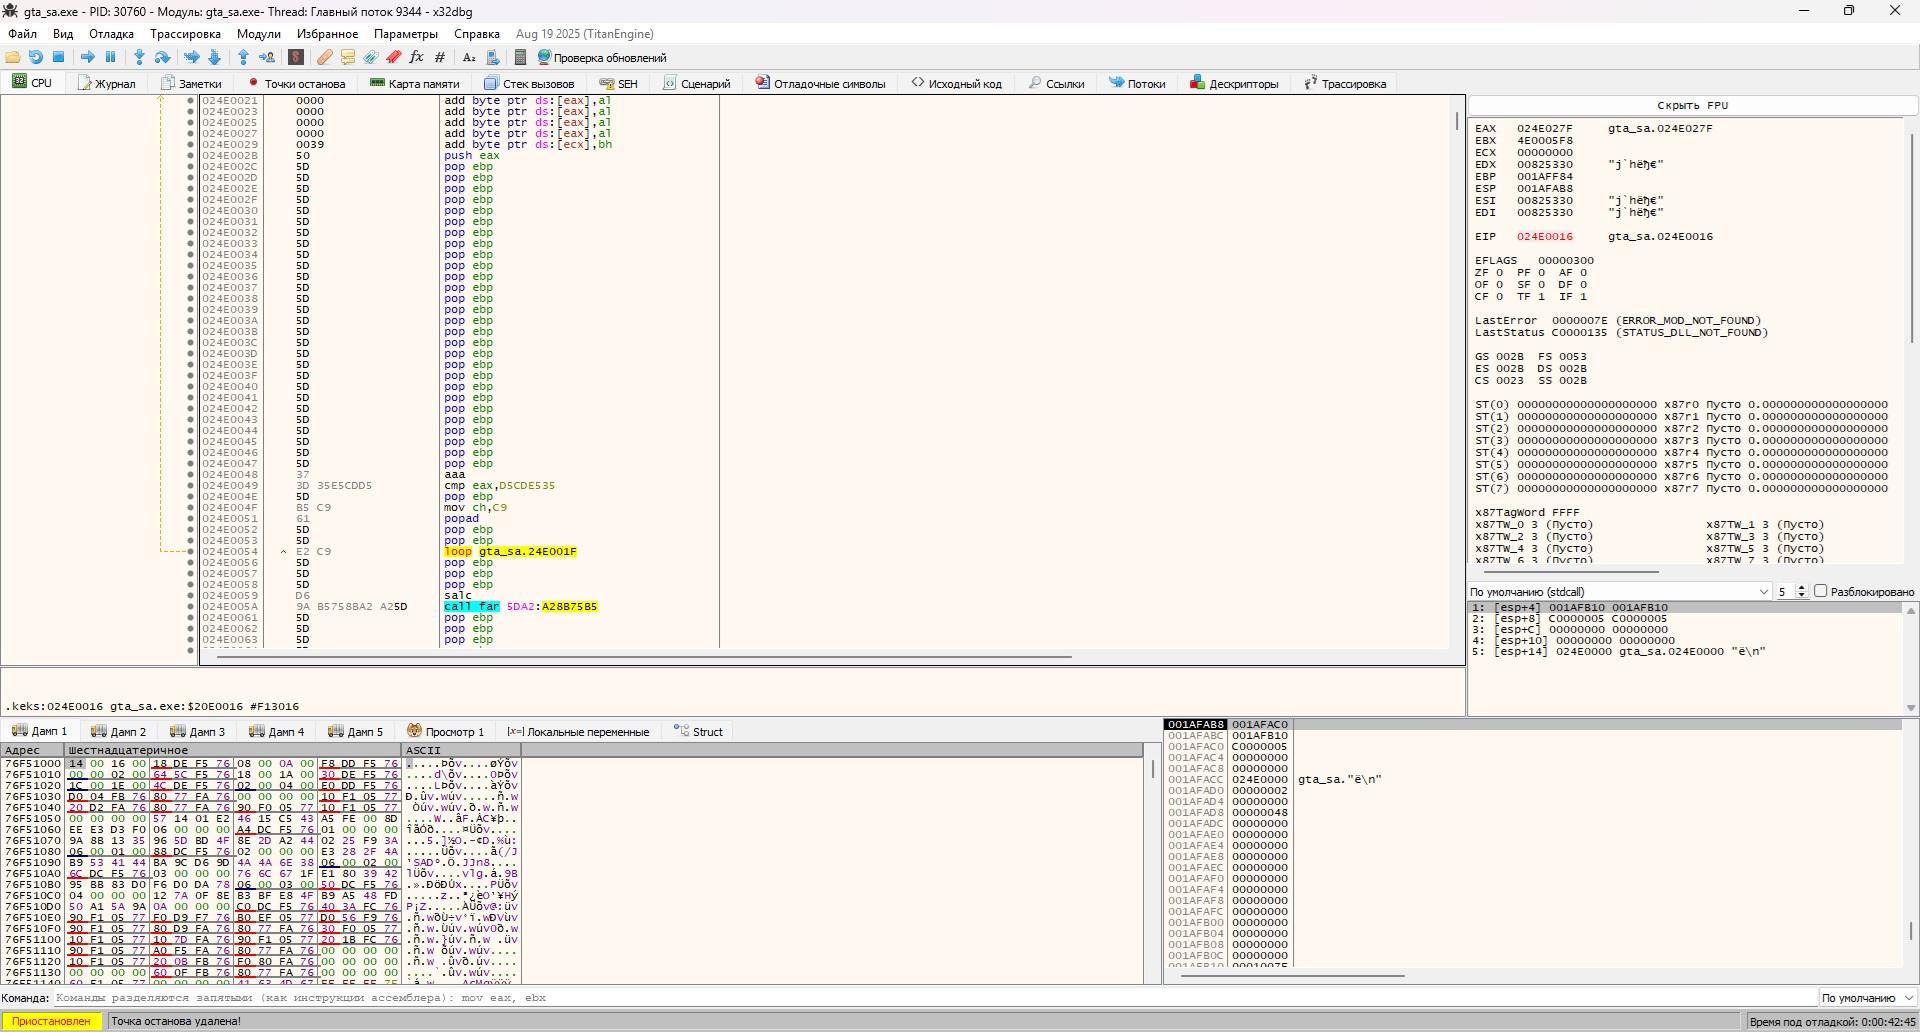Viewport: 1920px width, 1032px height.
Task: Run the program with the arrow icon
Action: click(x=88, y=57)
